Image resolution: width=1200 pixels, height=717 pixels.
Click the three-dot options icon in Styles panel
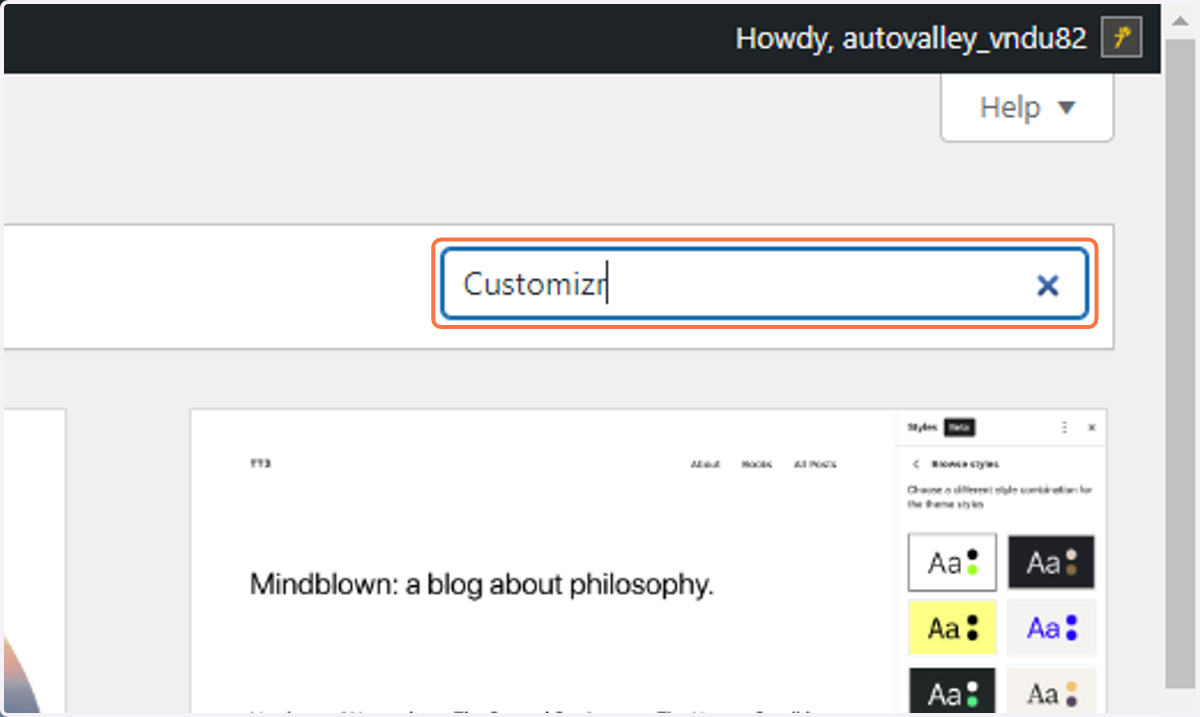(1064, 427)
